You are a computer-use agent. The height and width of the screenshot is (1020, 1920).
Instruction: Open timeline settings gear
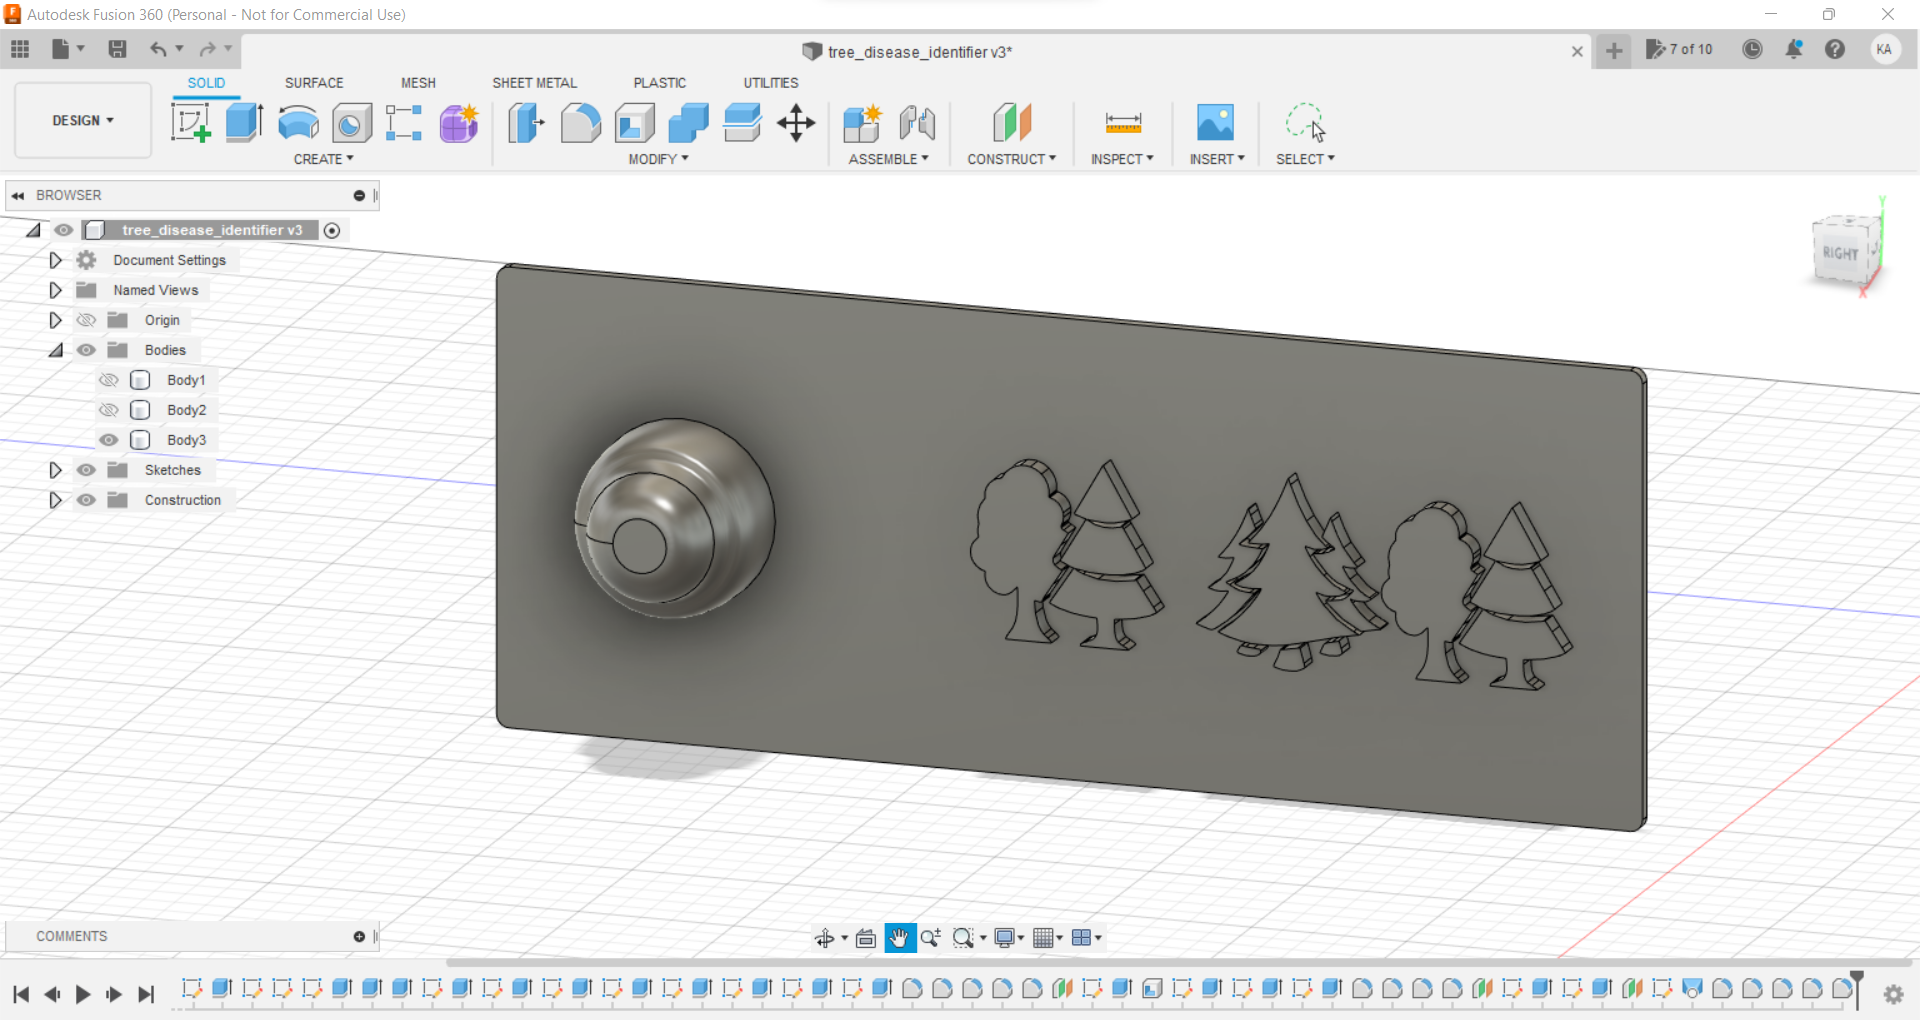tap(1893, 994)
